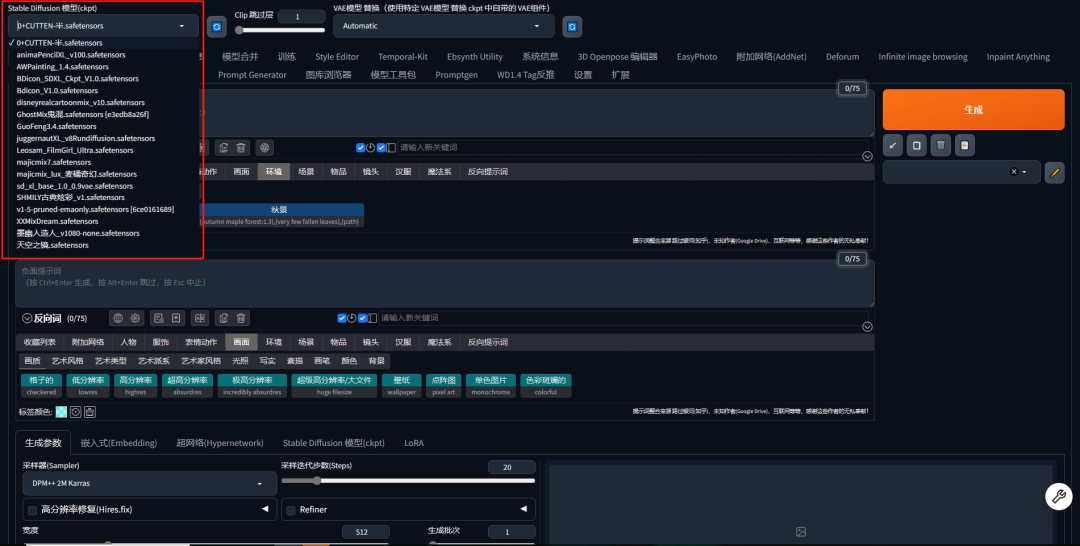Open the styles dropdown arrow under Generate
The height and width of the screenshot is (546, 1080).
tap(1024, 172)
